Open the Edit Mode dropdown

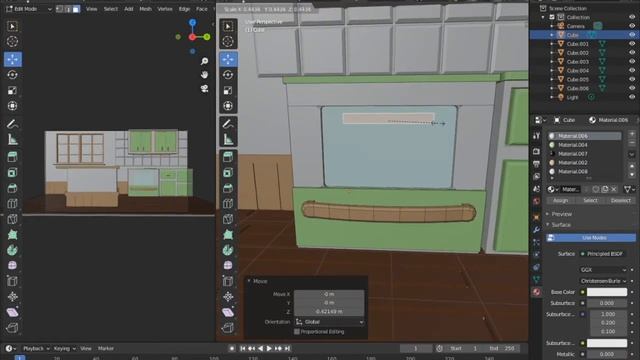coord(29,9)
